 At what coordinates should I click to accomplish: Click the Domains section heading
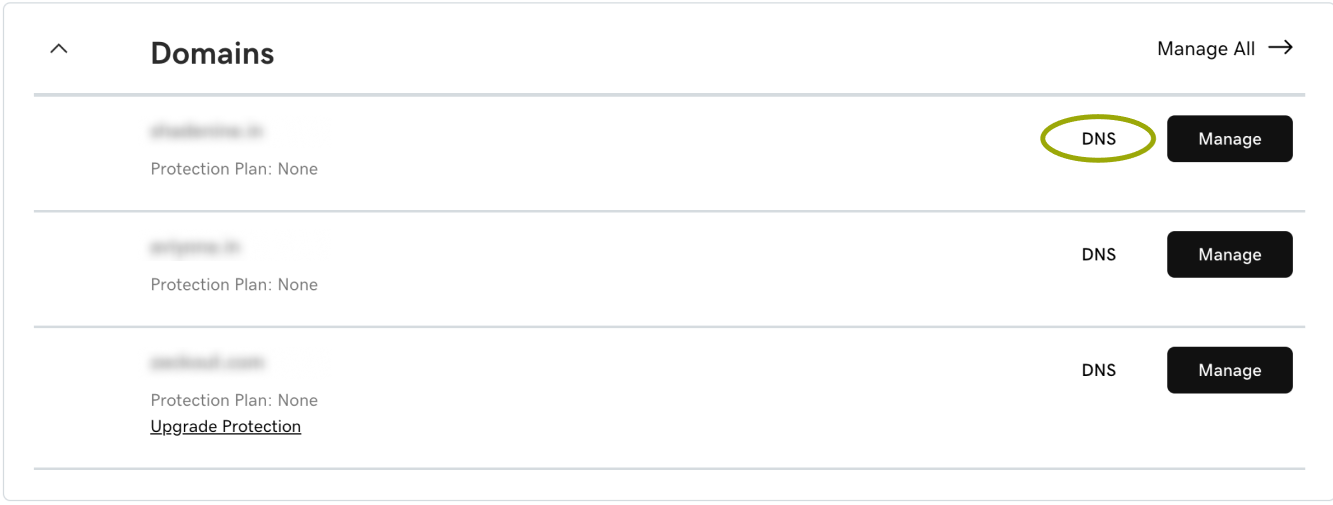[212, 53]
